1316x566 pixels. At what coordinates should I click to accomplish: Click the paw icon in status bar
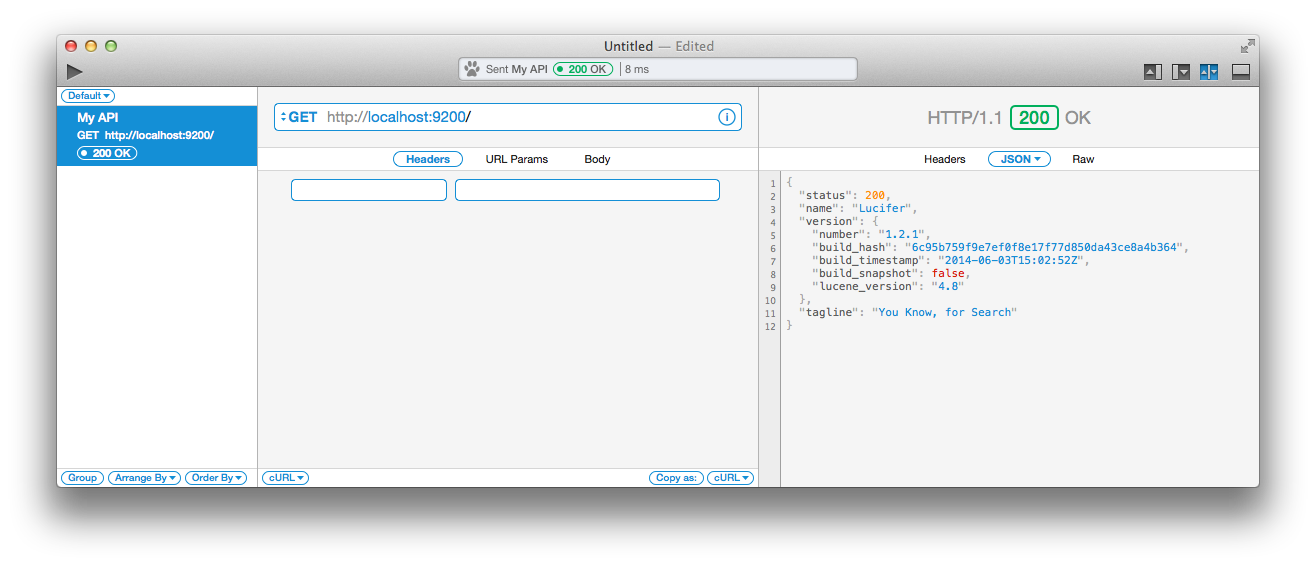point(472,69)
